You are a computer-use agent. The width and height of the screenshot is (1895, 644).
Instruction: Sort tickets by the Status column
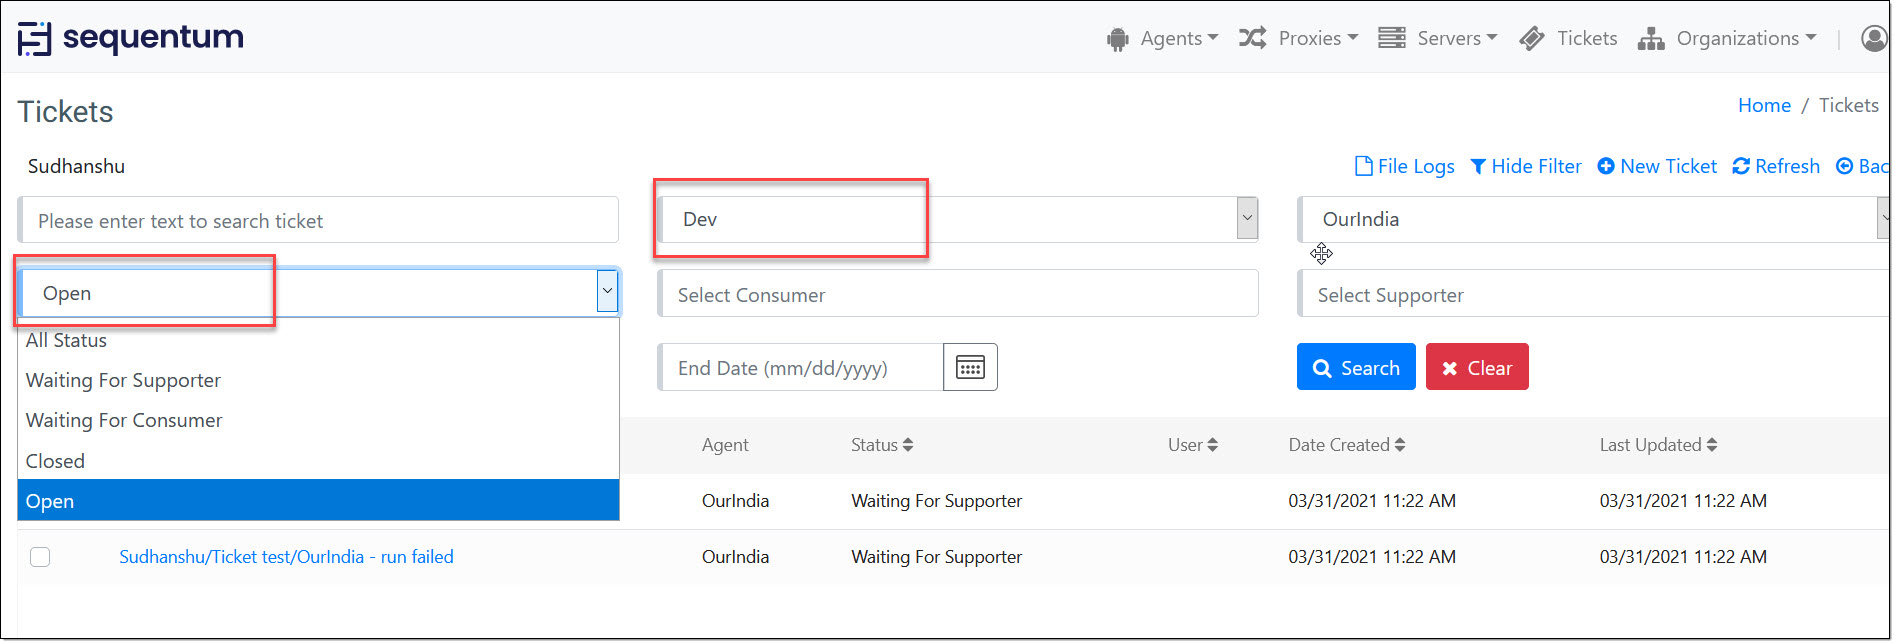pyautogui.click(x=882, y=445)
